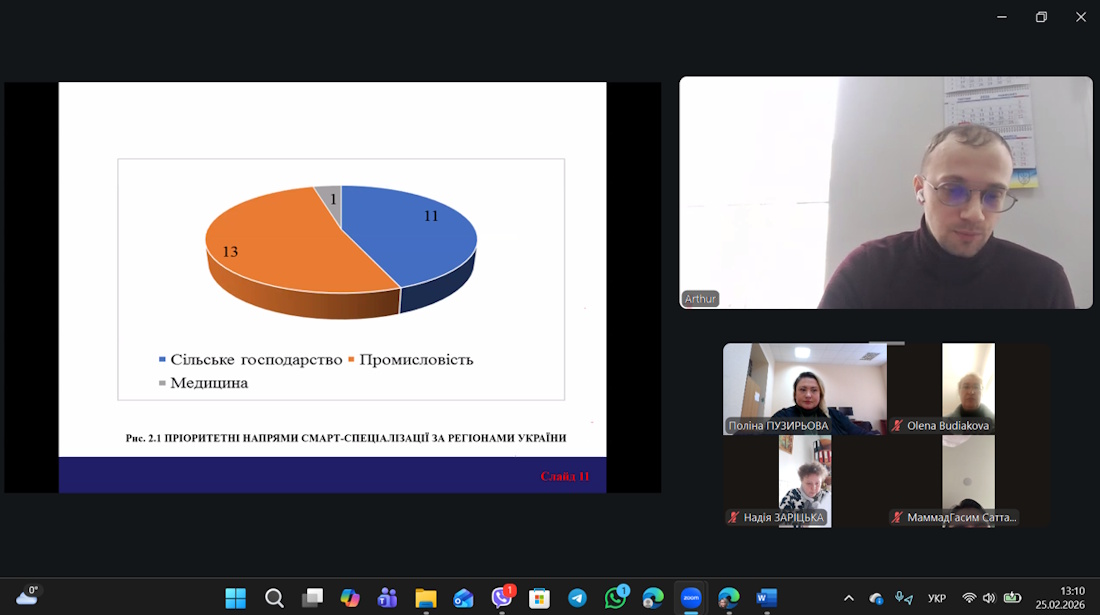The height and width of the screenshot is (615, 1100).
Task: Open the Zoom app in taskbar
Action: coord(691,598)
